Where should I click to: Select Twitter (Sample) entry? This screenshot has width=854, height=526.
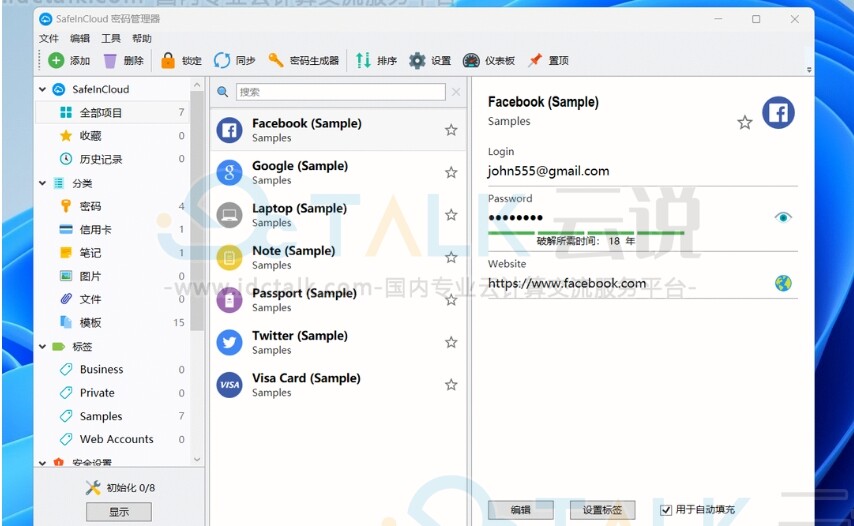(x=338, y=342)
